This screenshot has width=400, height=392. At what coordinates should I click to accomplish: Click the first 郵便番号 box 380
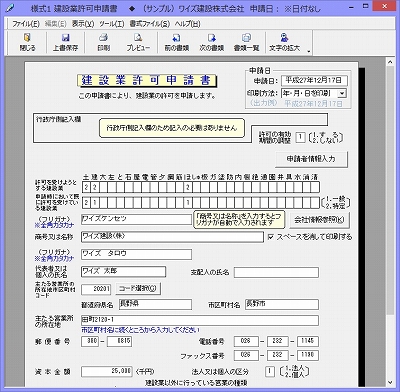[90, 341]
